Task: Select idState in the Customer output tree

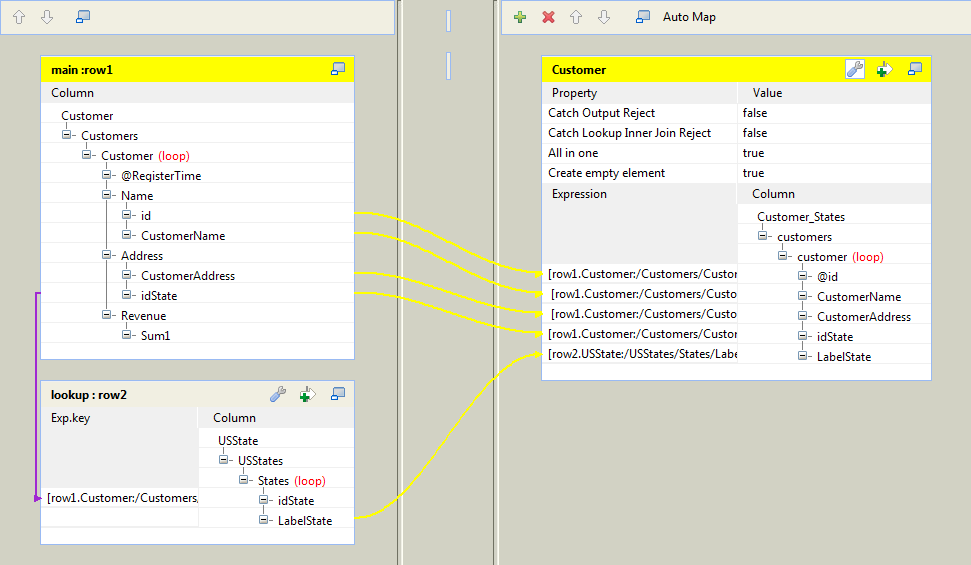Action: [x=834, y=337]
